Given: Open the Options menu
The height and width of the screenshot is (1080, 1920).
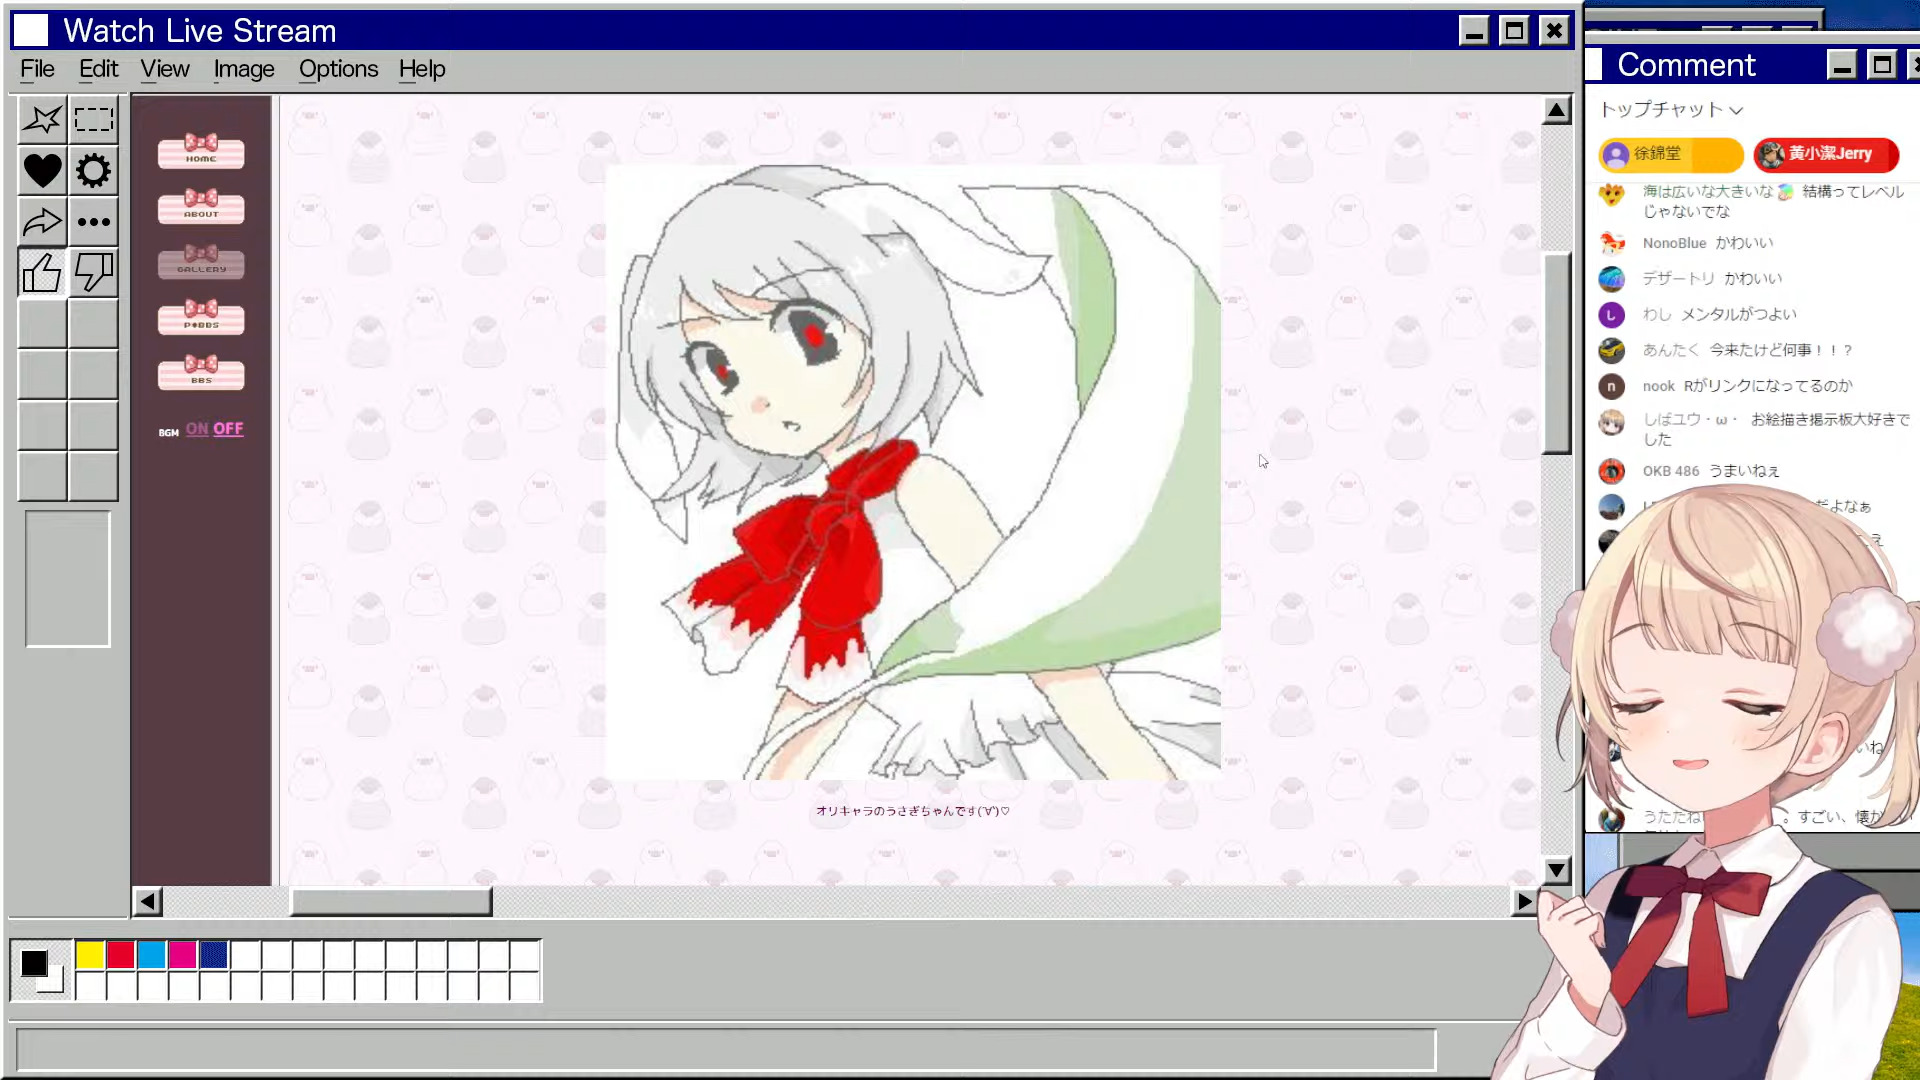Looking at the screenshot, I should [338, 69].
